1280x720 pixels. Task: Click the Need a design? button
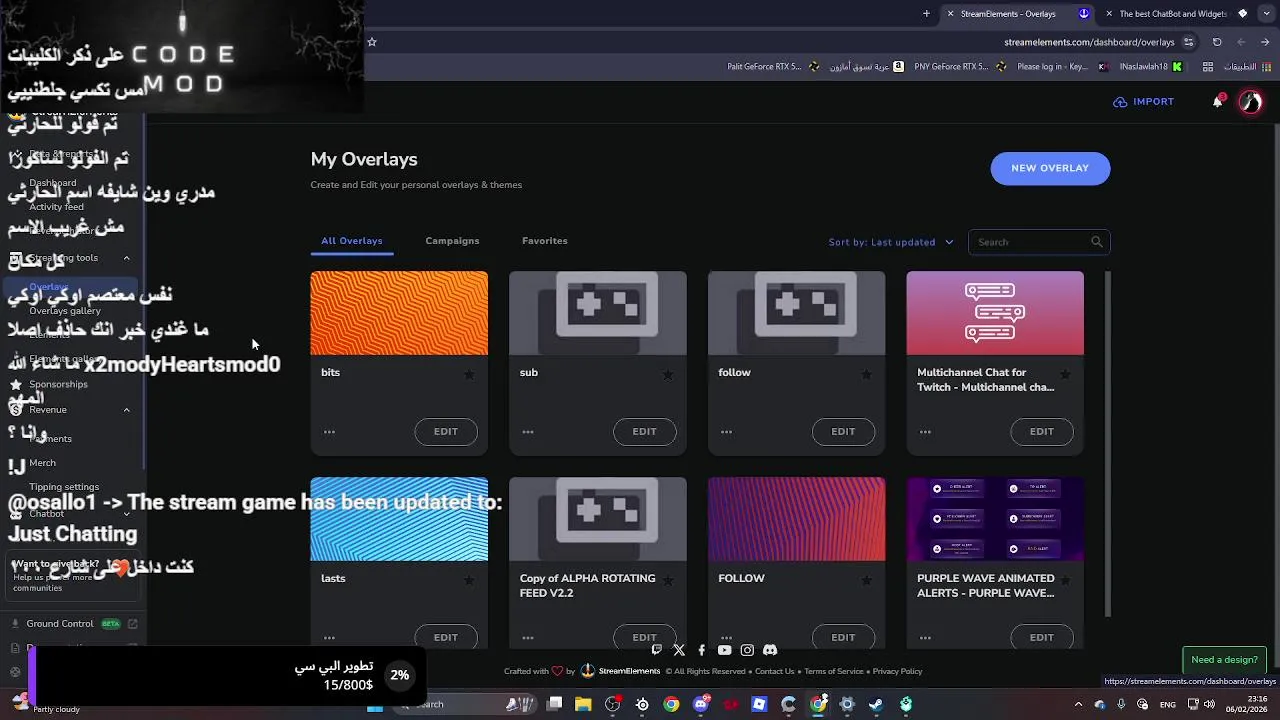click(x=1225, y=660)
